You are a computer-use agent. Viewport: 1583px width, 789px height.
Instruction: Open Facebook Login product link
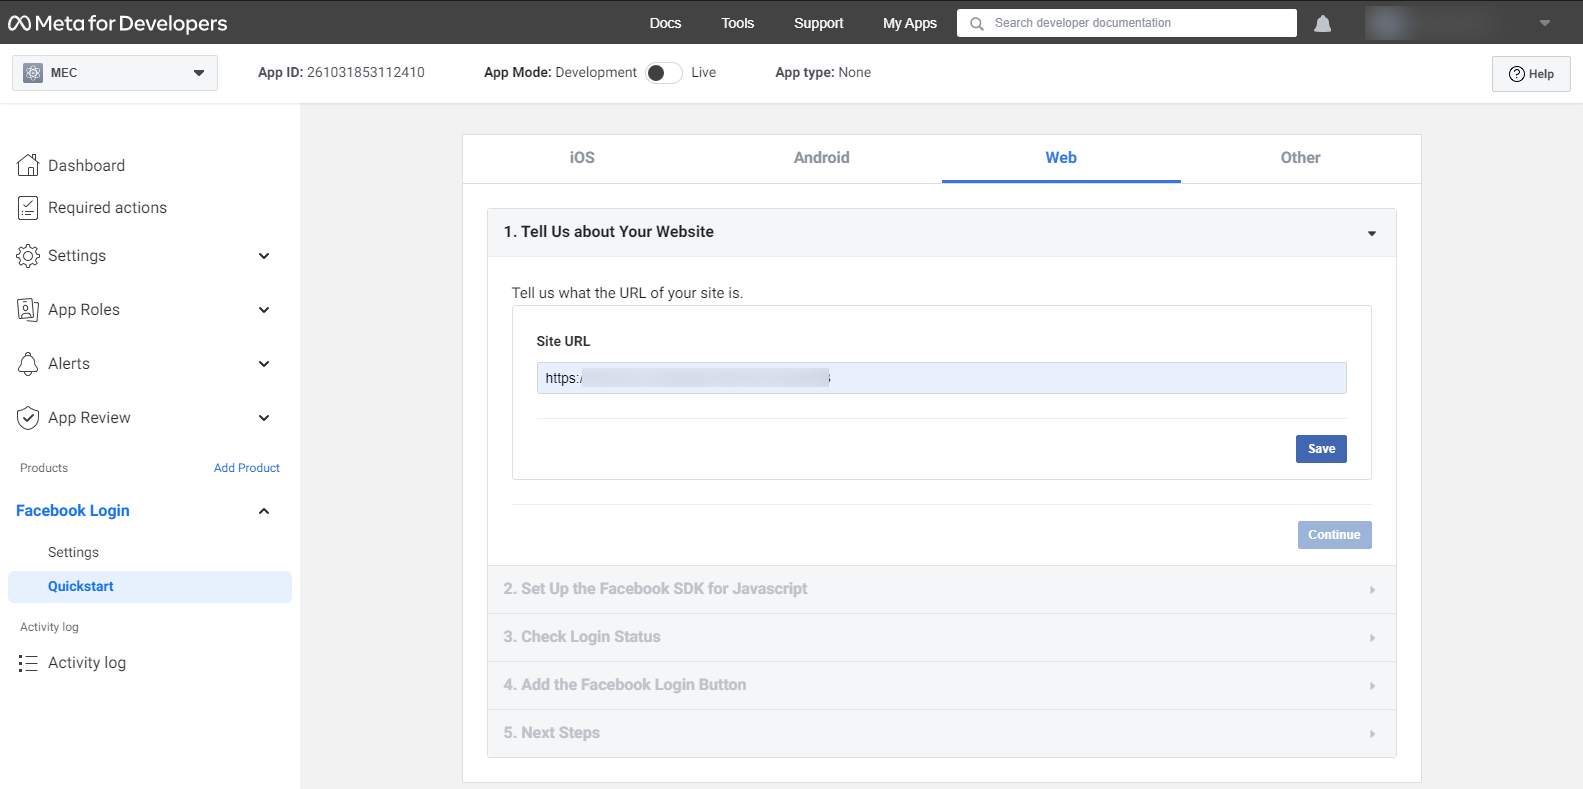point(73,511)
